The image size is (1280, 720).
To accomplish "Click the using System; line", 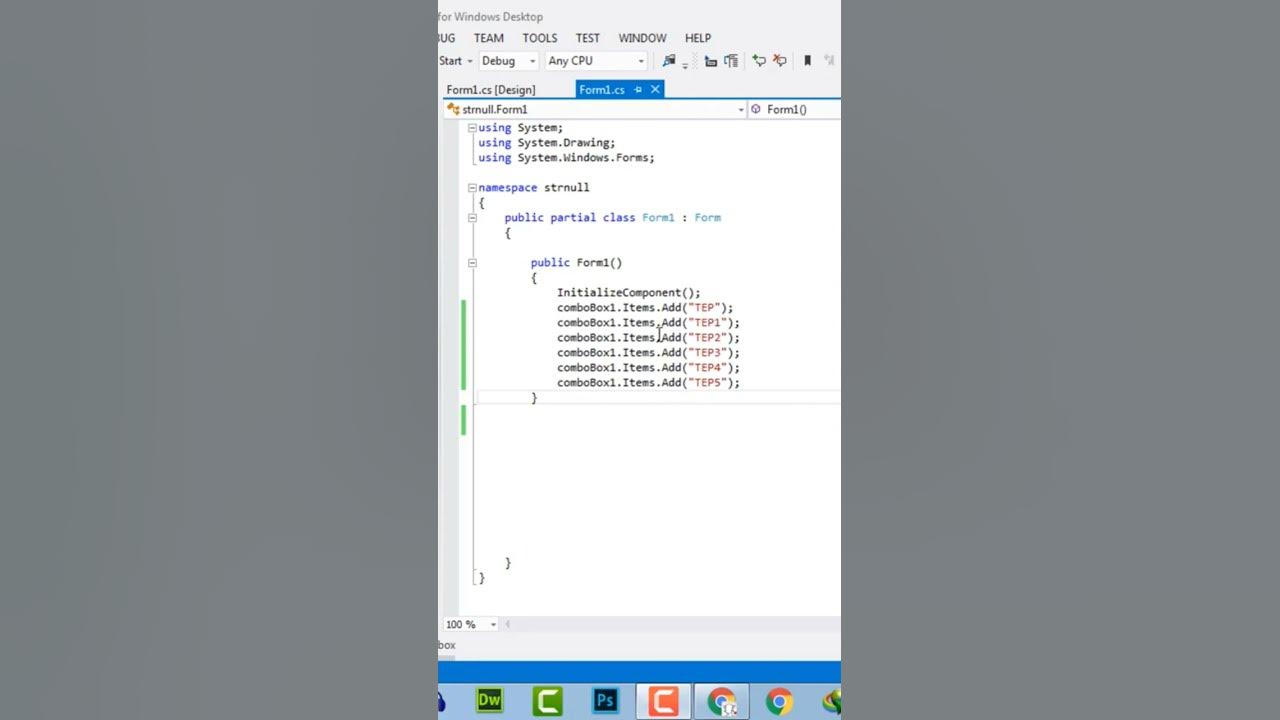I will (x=521, y=128).
